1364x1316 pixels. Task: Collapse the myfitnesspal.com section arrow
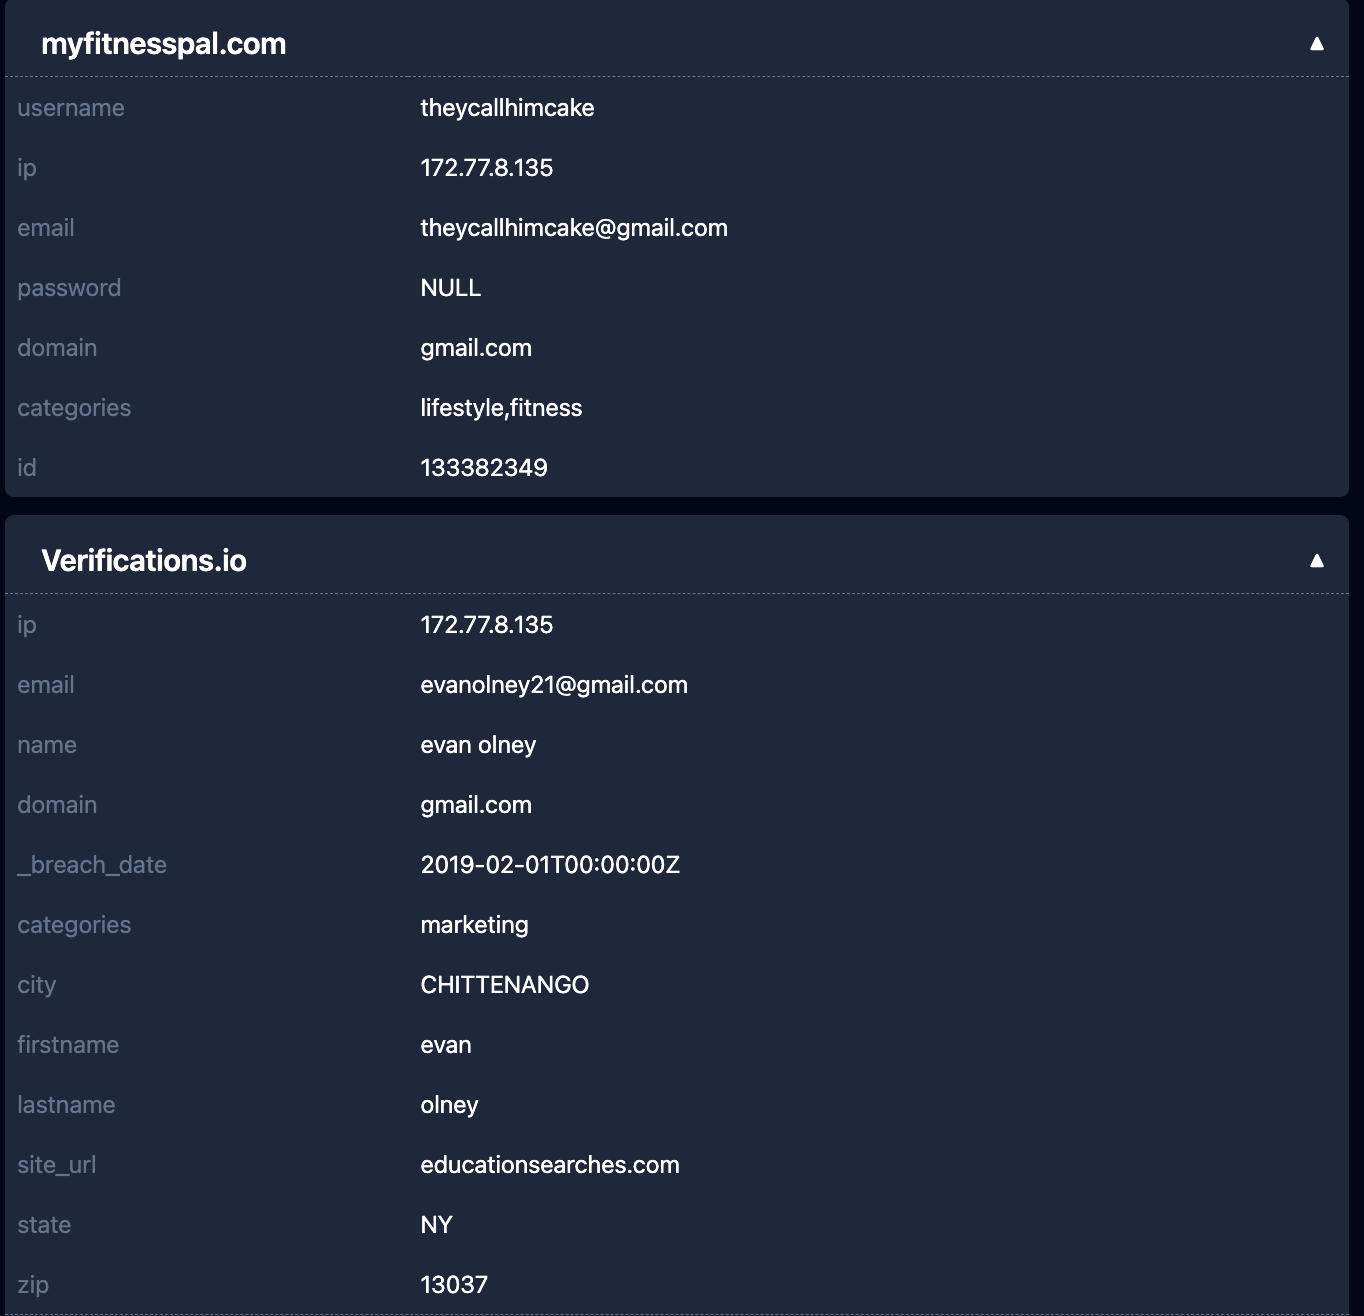pyautogui.click(x=1316, y=44)
